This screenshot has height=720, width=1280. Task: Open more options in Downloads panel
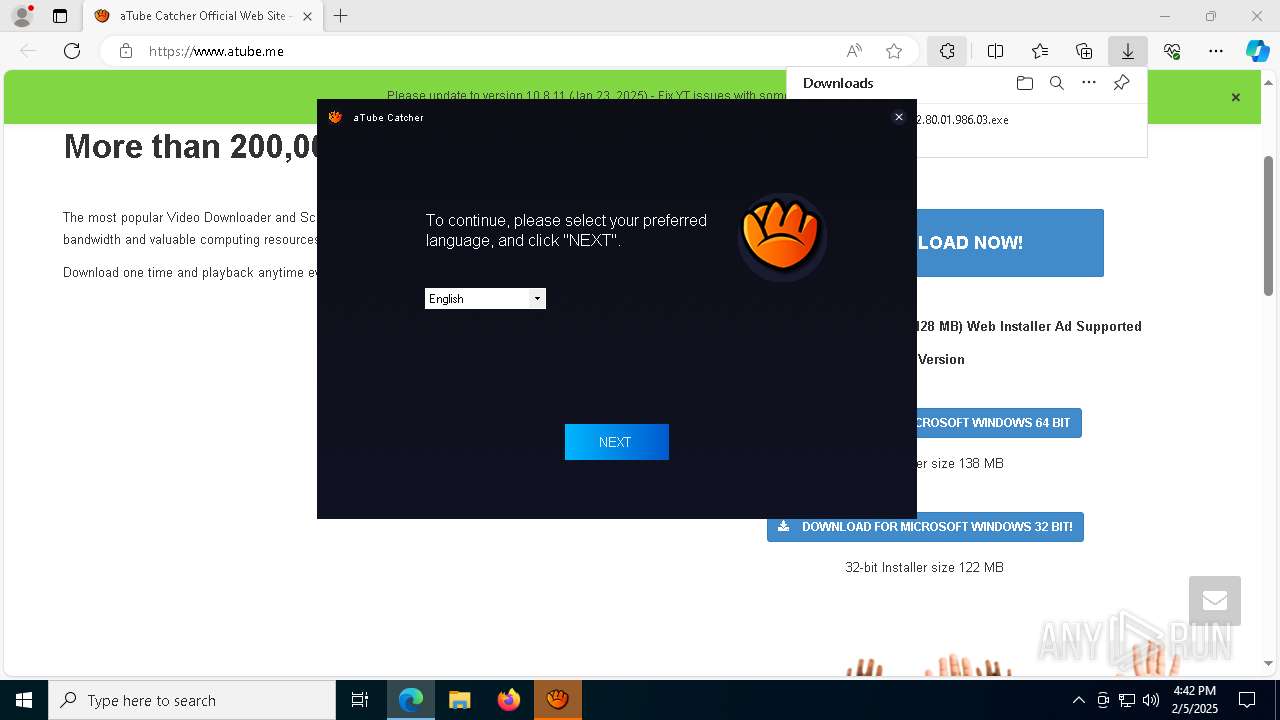pyautogui.click(x=1089, y=83)
